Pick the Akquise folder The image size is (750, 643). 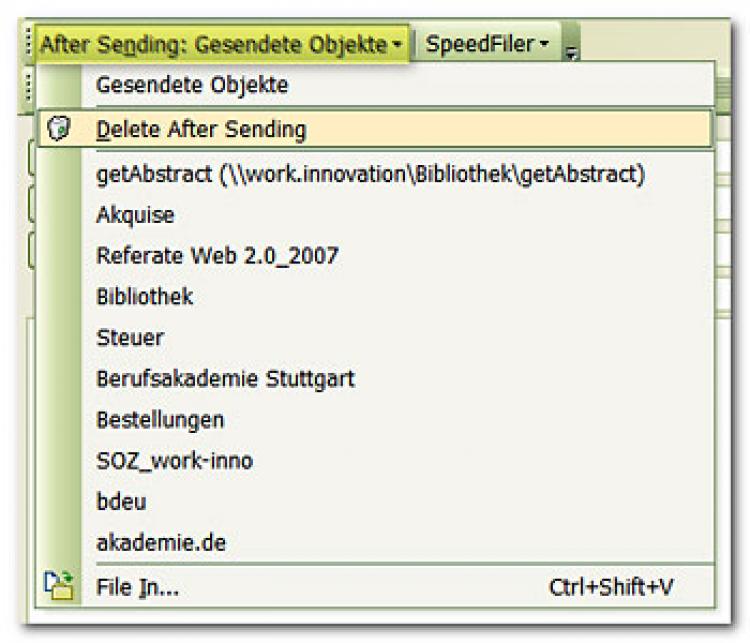(x=135, y=215)
